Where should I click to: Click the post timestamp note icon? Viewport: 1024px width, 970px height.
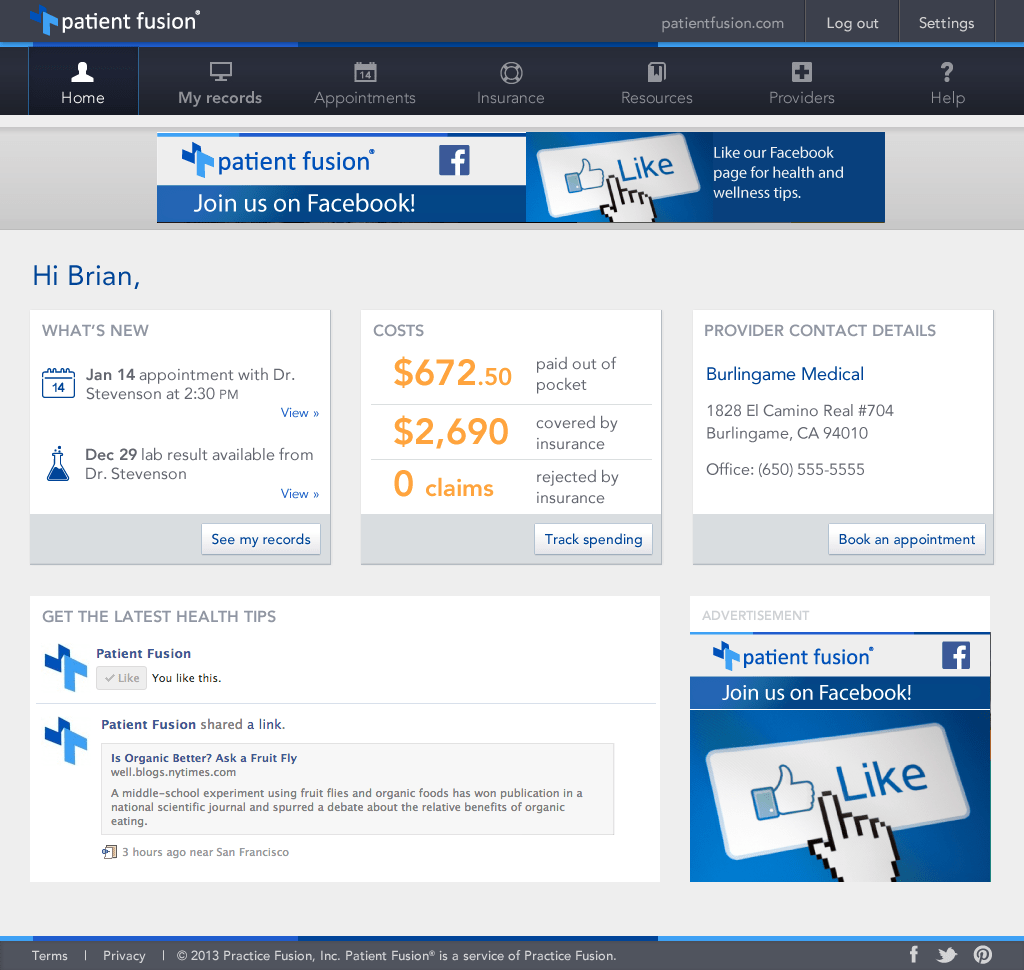(109, 852)
